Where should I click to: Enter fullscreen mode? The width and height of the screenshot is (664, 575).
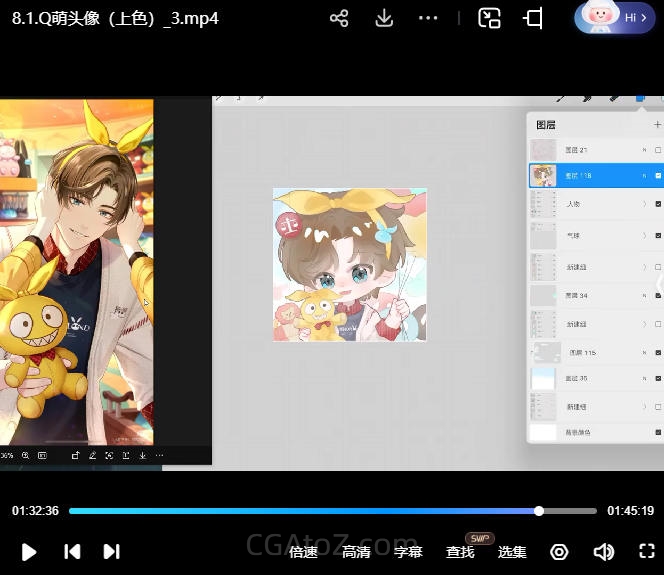pos(646,551)
